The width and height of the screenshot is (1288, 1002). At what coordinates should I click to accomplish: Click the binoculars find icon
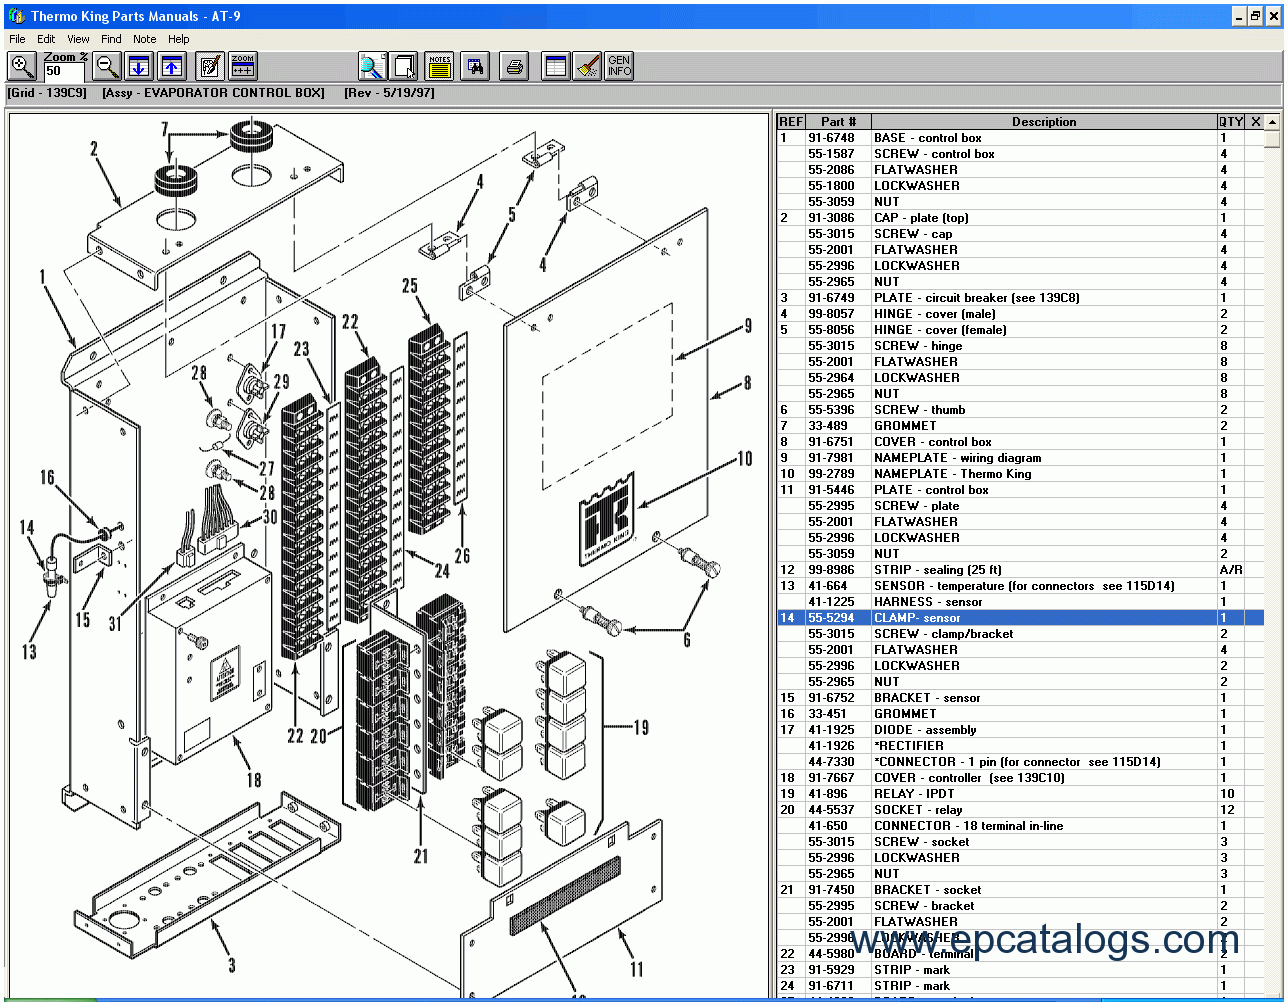[x=474, y=67]
